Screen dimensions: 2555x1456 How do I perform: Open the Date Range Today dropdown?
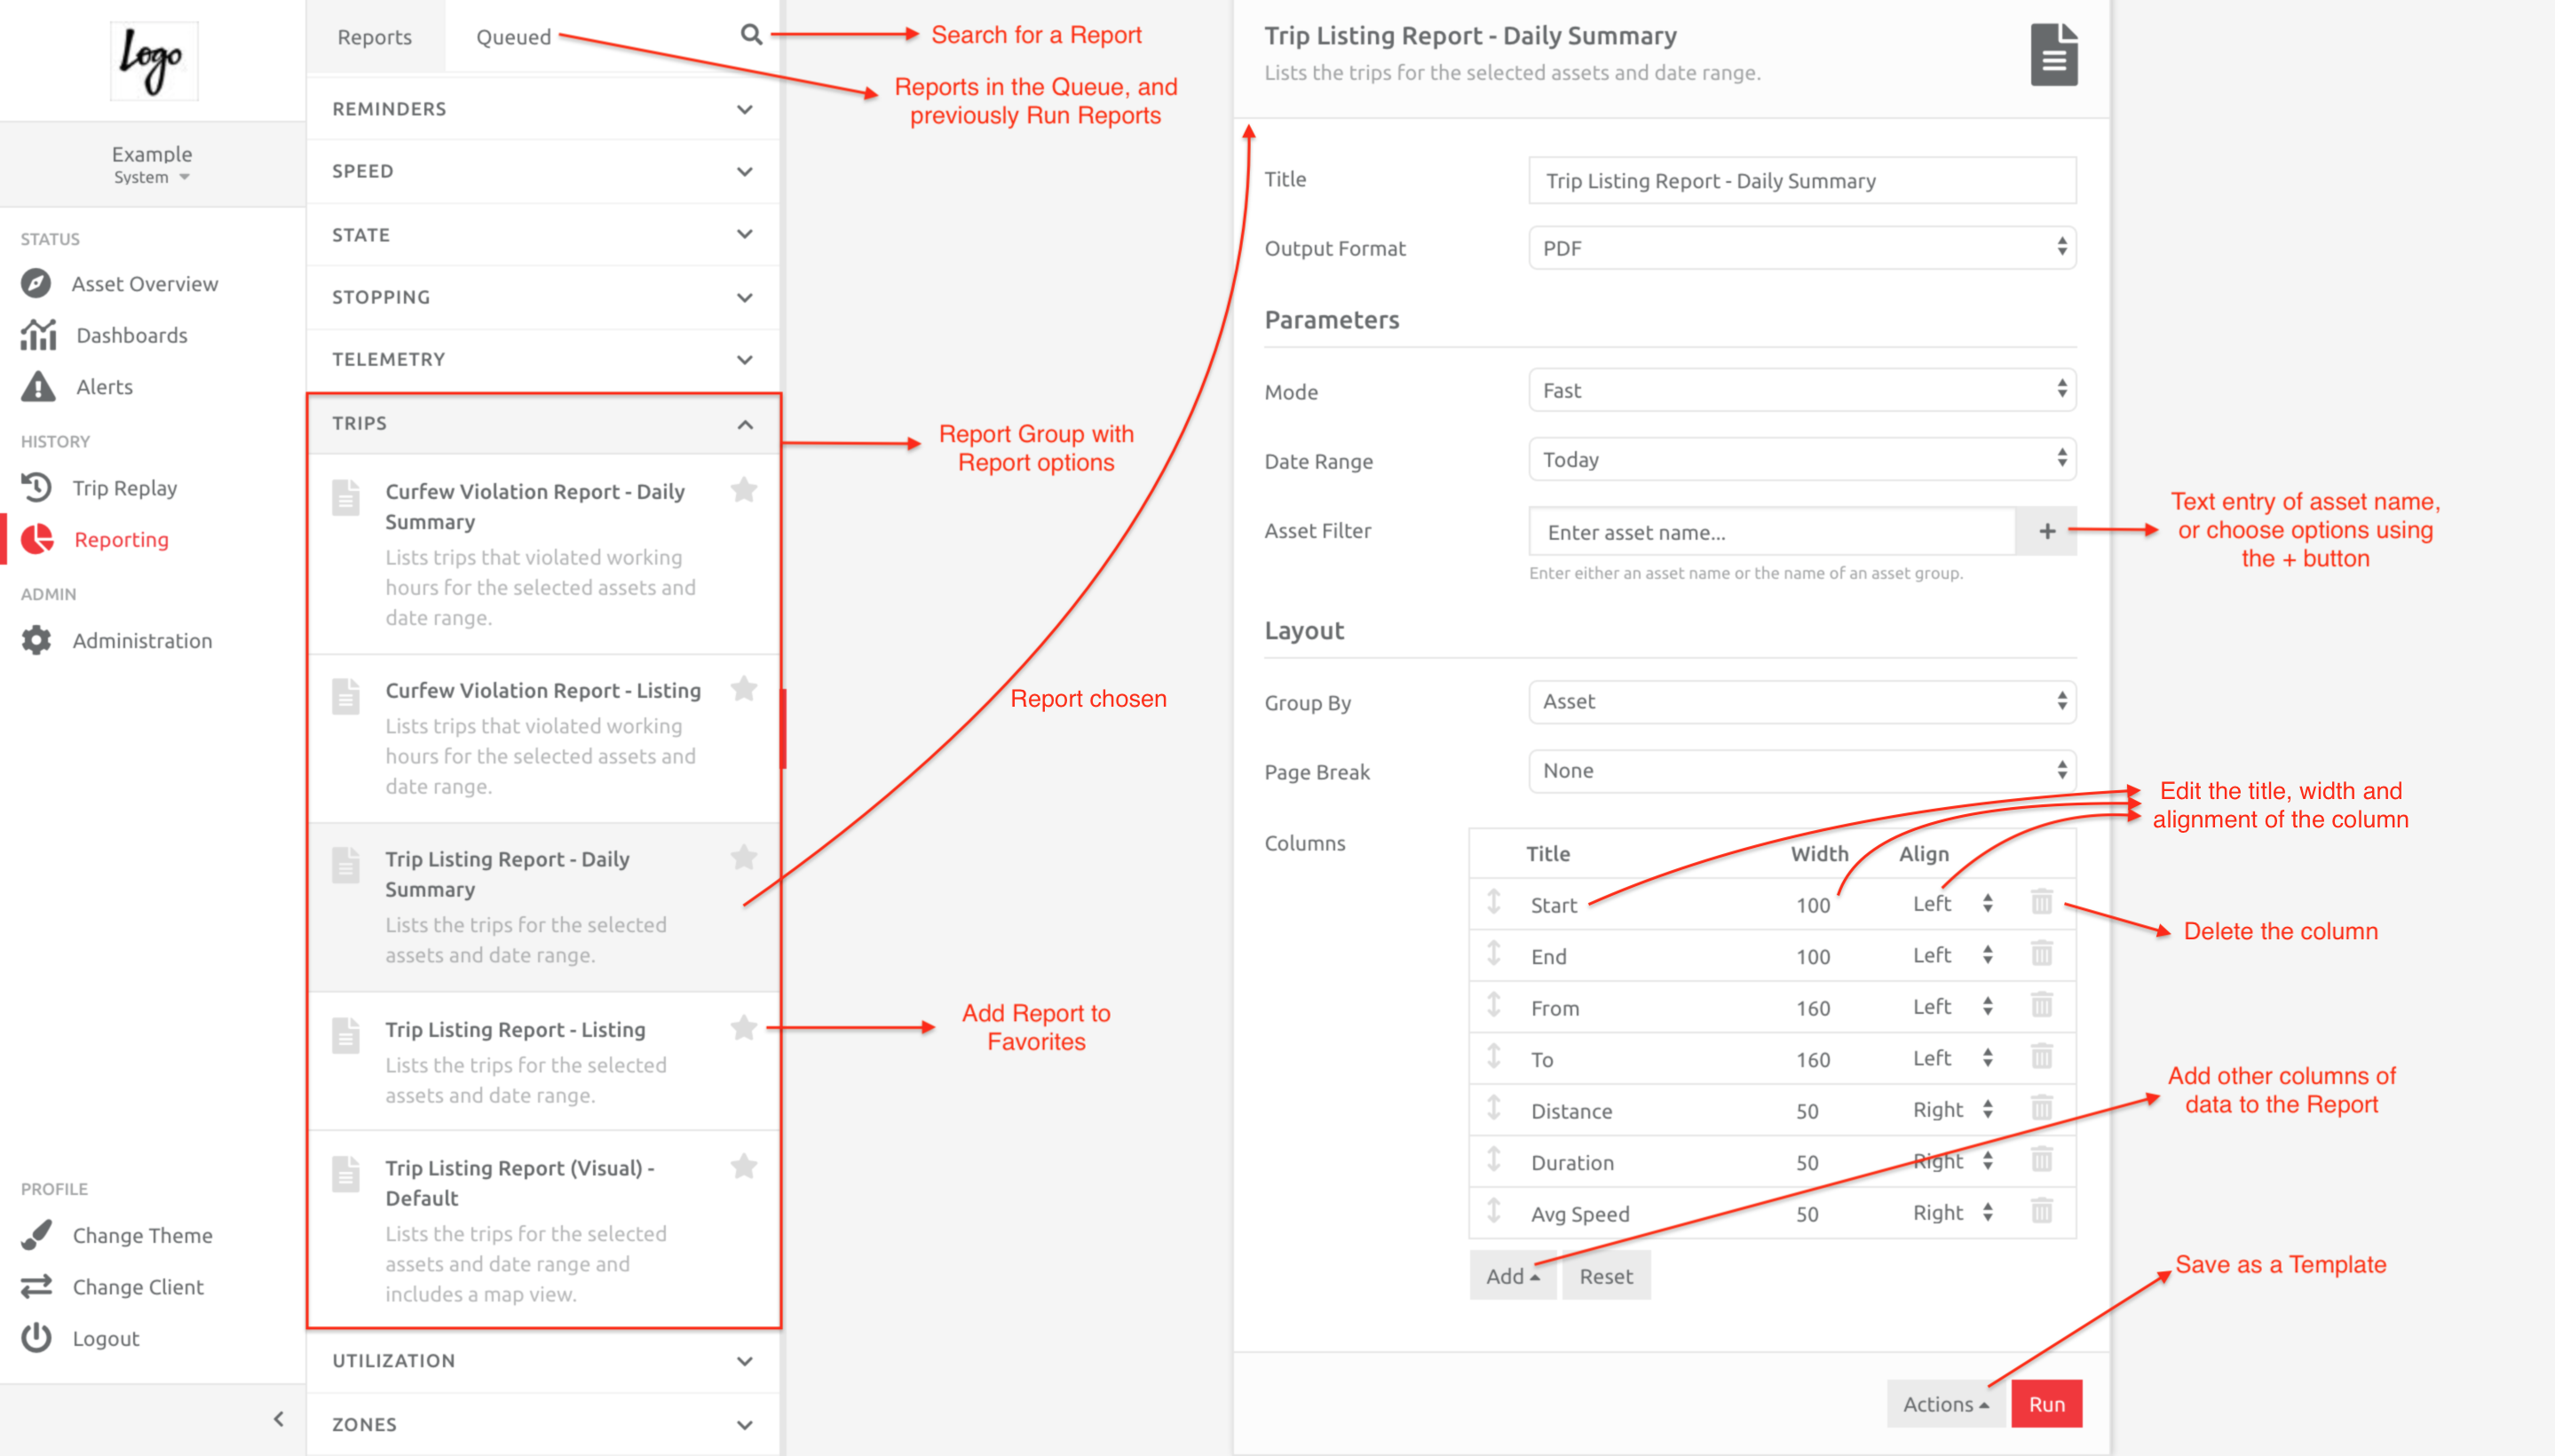pyautogui.click(x=1801, y=460)
